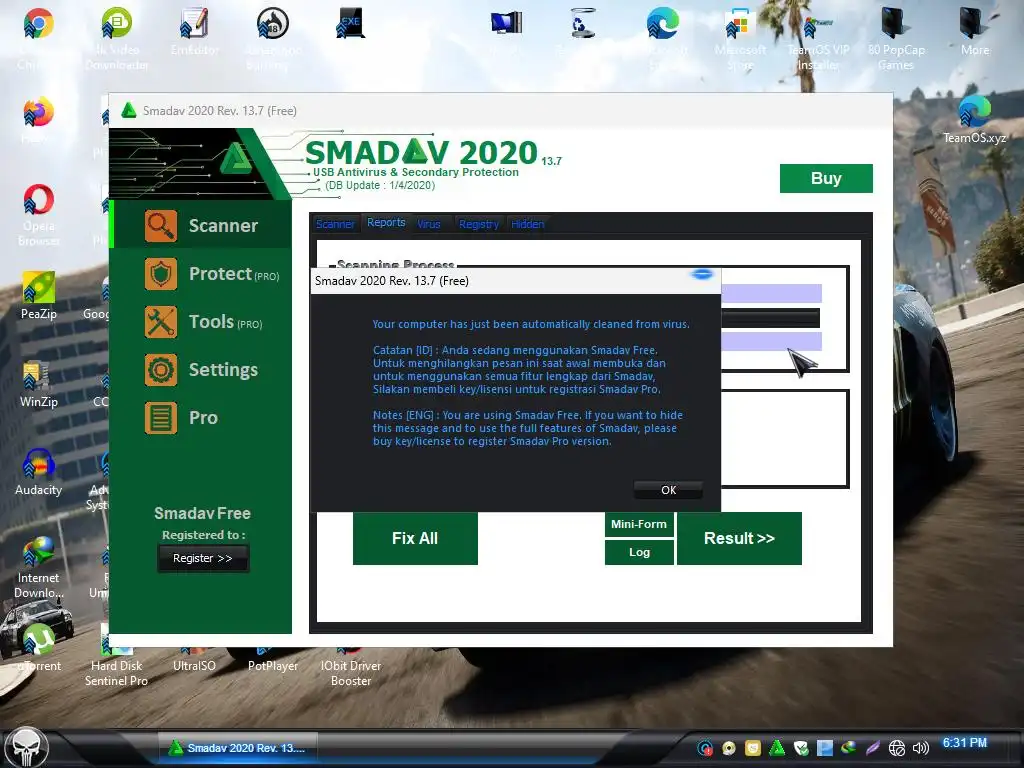This screenshot has height=768, width=1024.
Task: Click the Smadav green tray icon
Action: click(777, 748)
